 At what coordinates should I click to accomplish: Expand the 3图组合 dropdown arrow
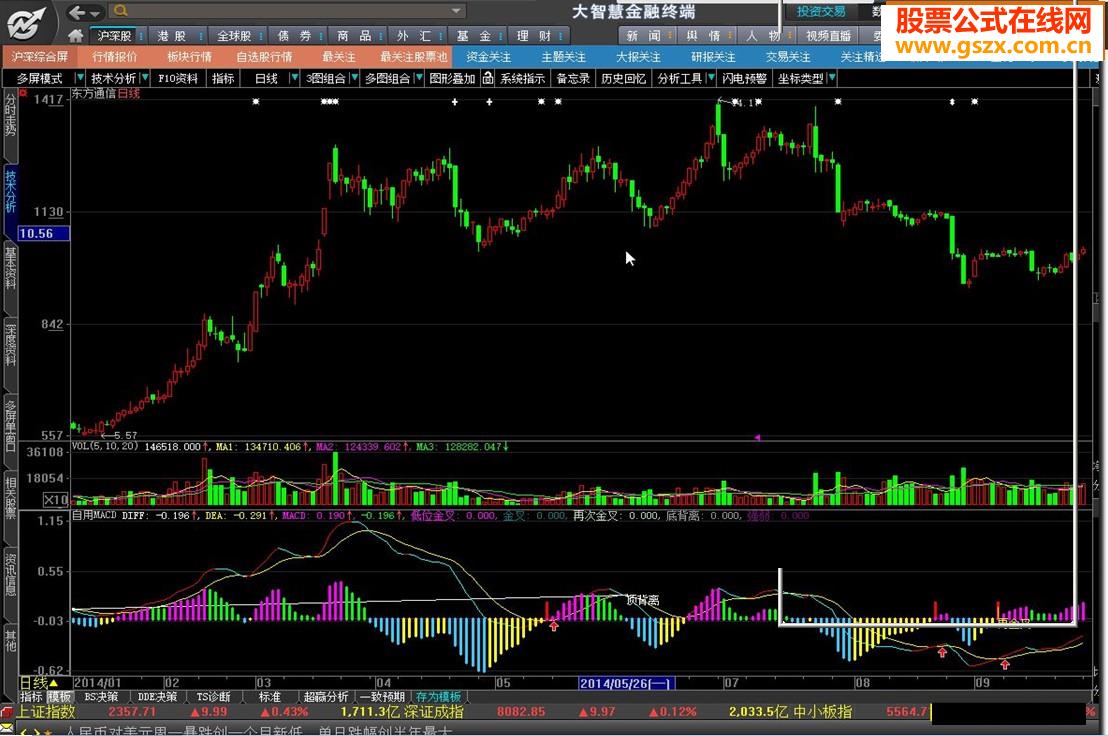(355, 78)
